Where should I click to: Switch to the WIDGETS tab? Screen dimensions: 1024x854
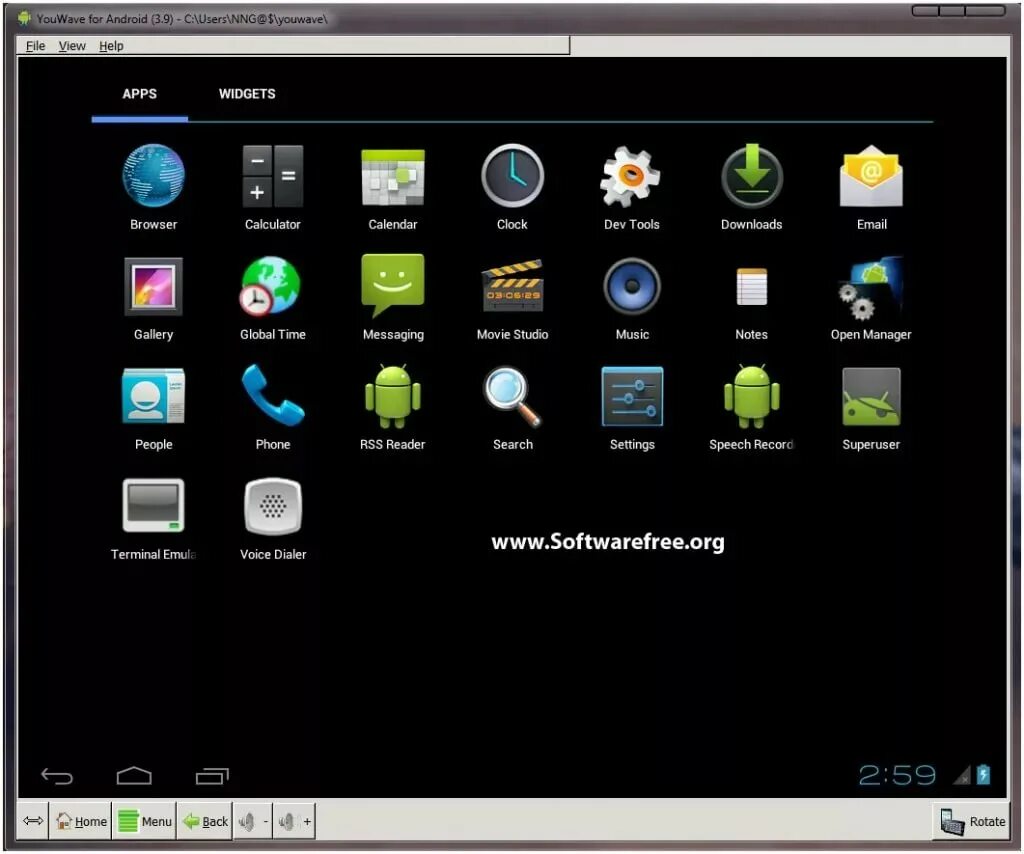point(247,94)
